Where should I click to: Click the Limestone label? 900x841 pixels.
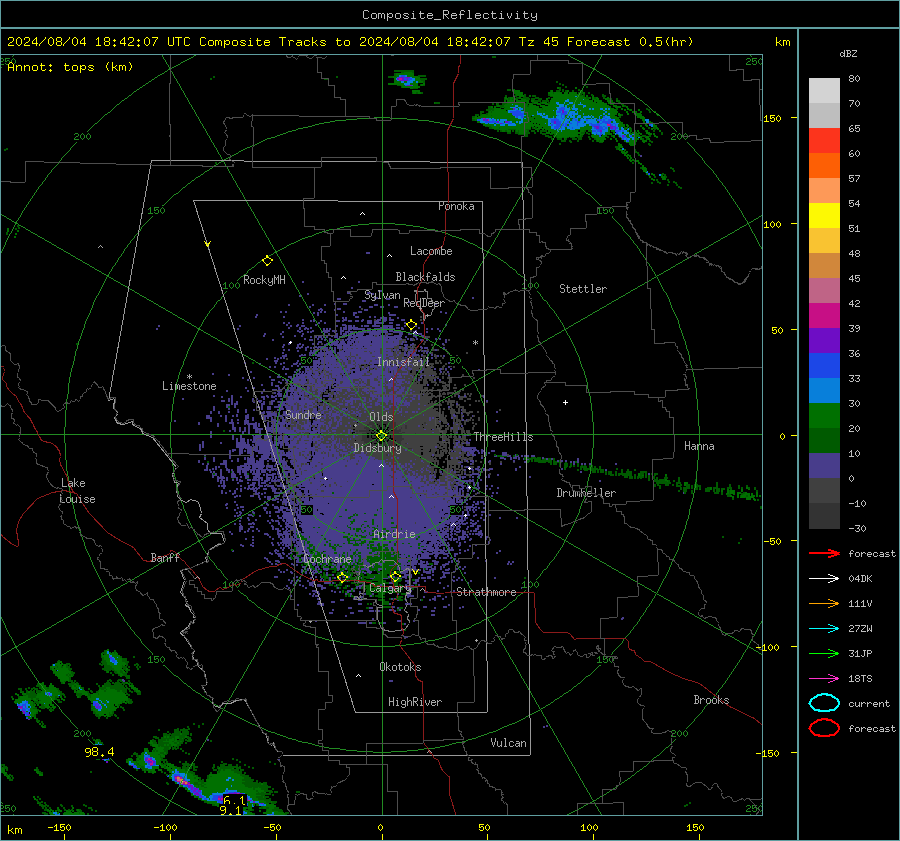pyautogui.click(x=189, y=386)
